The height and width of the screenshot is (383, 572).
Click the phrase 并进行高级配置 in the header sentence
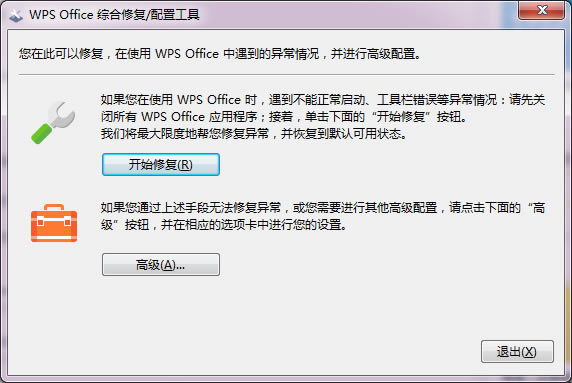tap(373, 54)
